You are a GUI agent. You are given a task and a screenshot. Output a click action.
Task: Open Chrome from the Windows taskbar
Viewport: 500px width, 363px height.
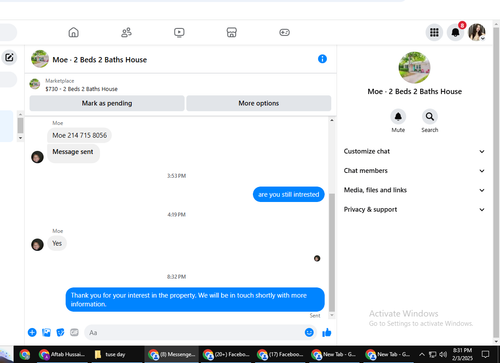[24, 354]
